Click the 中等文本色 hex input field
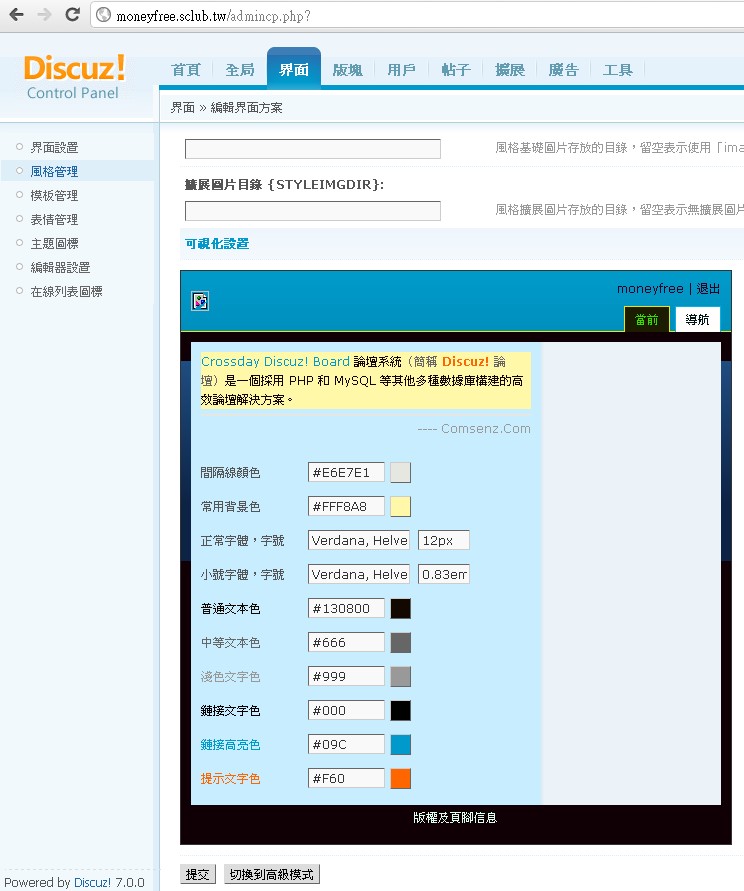The height and width of the screenshot is (891, 744). tap(346, 643)
